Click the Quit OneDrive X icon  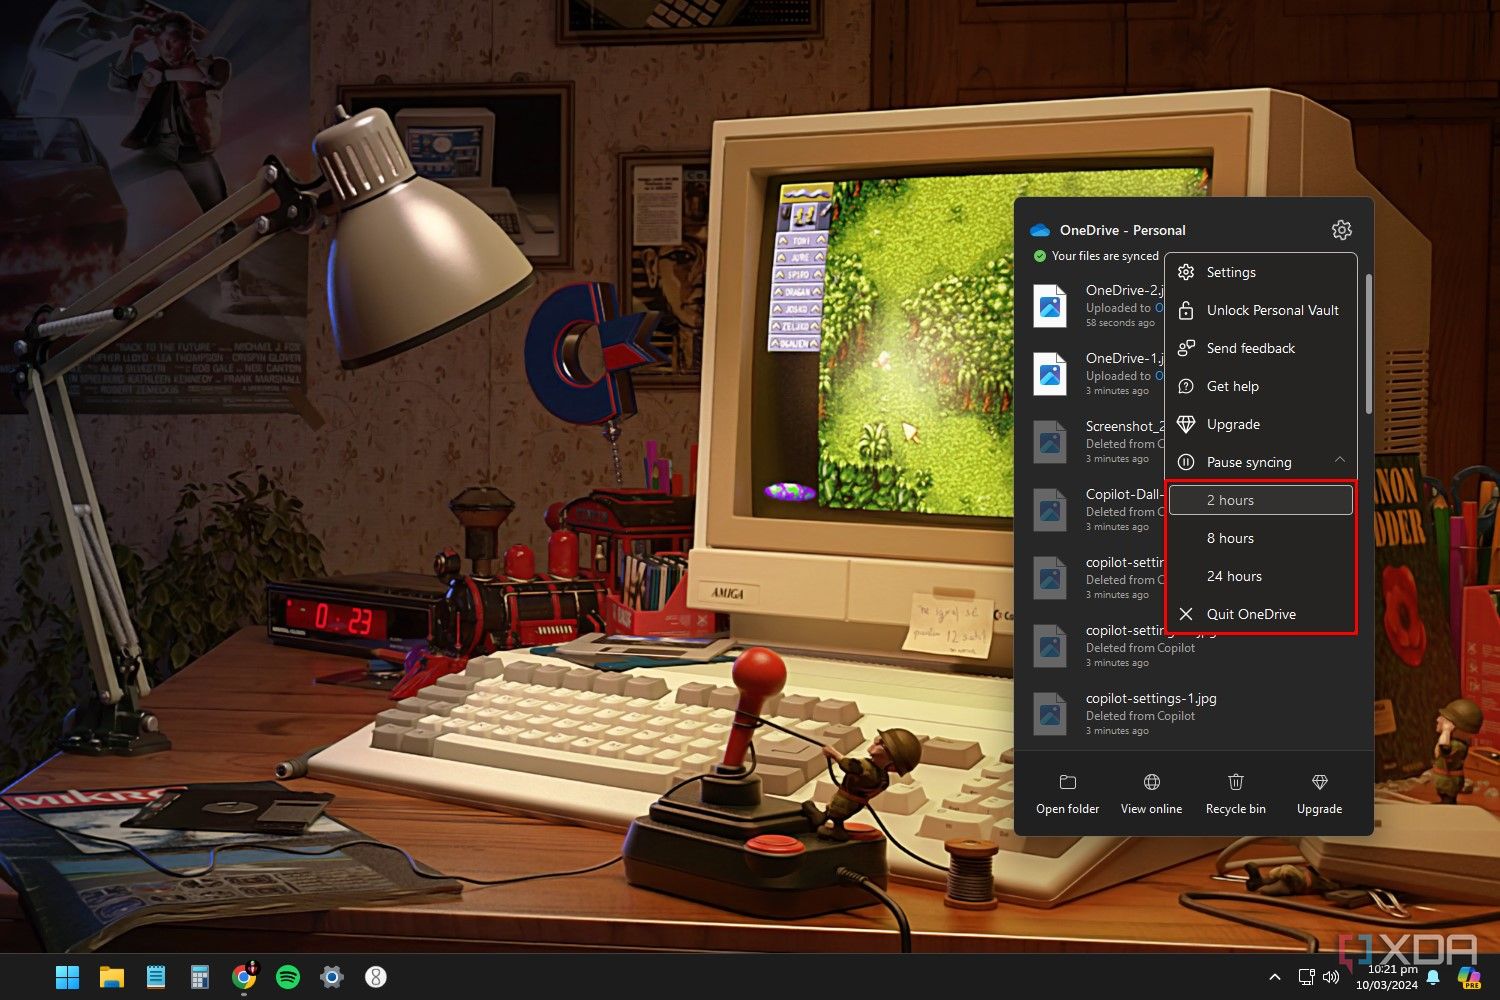[x=1186, y=614]
